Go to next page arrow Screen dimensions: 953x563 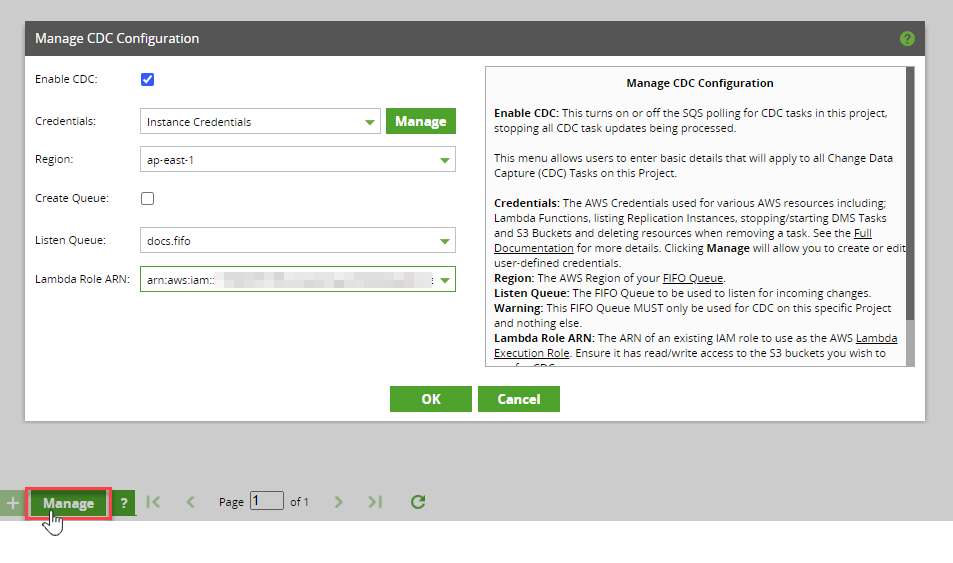click(x=339, y=502)
